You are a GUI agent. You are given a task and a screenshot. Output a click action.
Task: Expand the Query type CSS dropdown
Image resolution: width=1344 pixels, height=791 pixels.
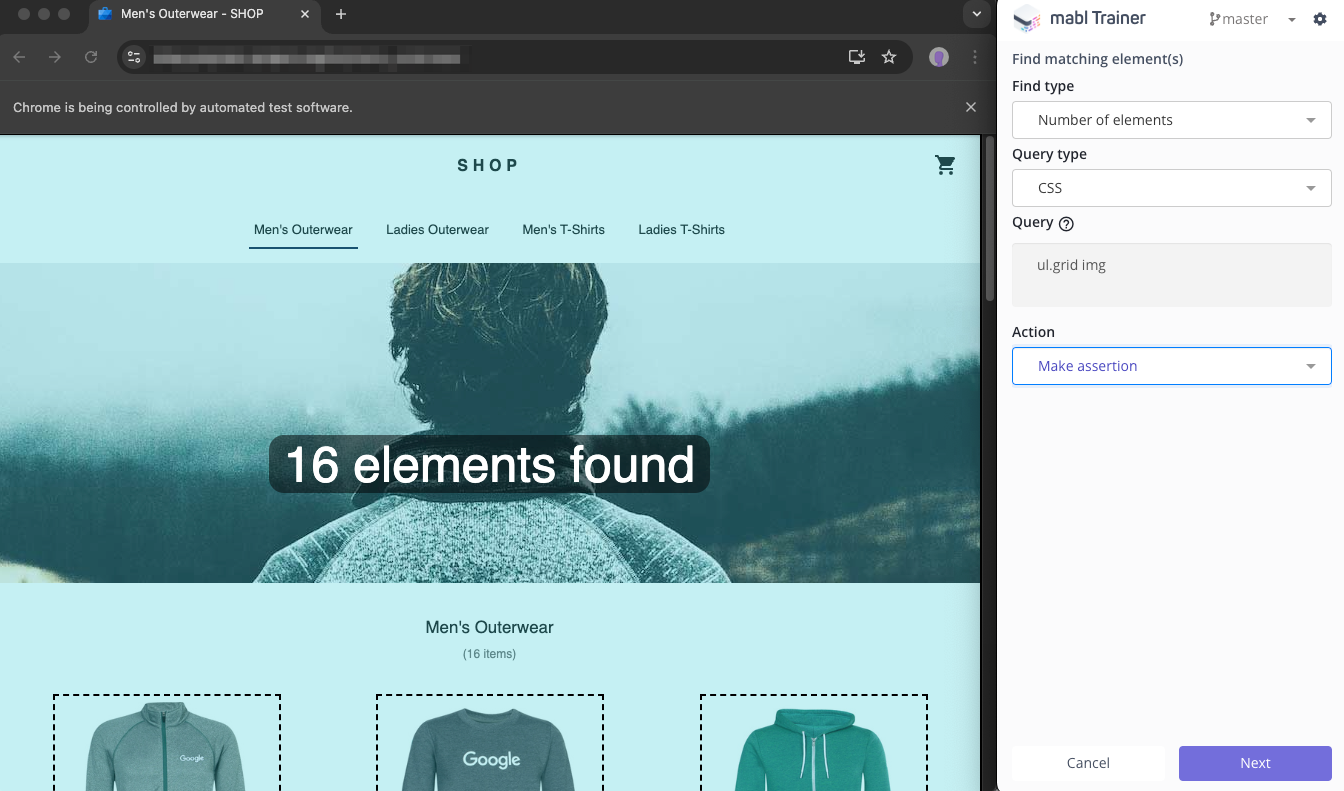(1171, 188)
